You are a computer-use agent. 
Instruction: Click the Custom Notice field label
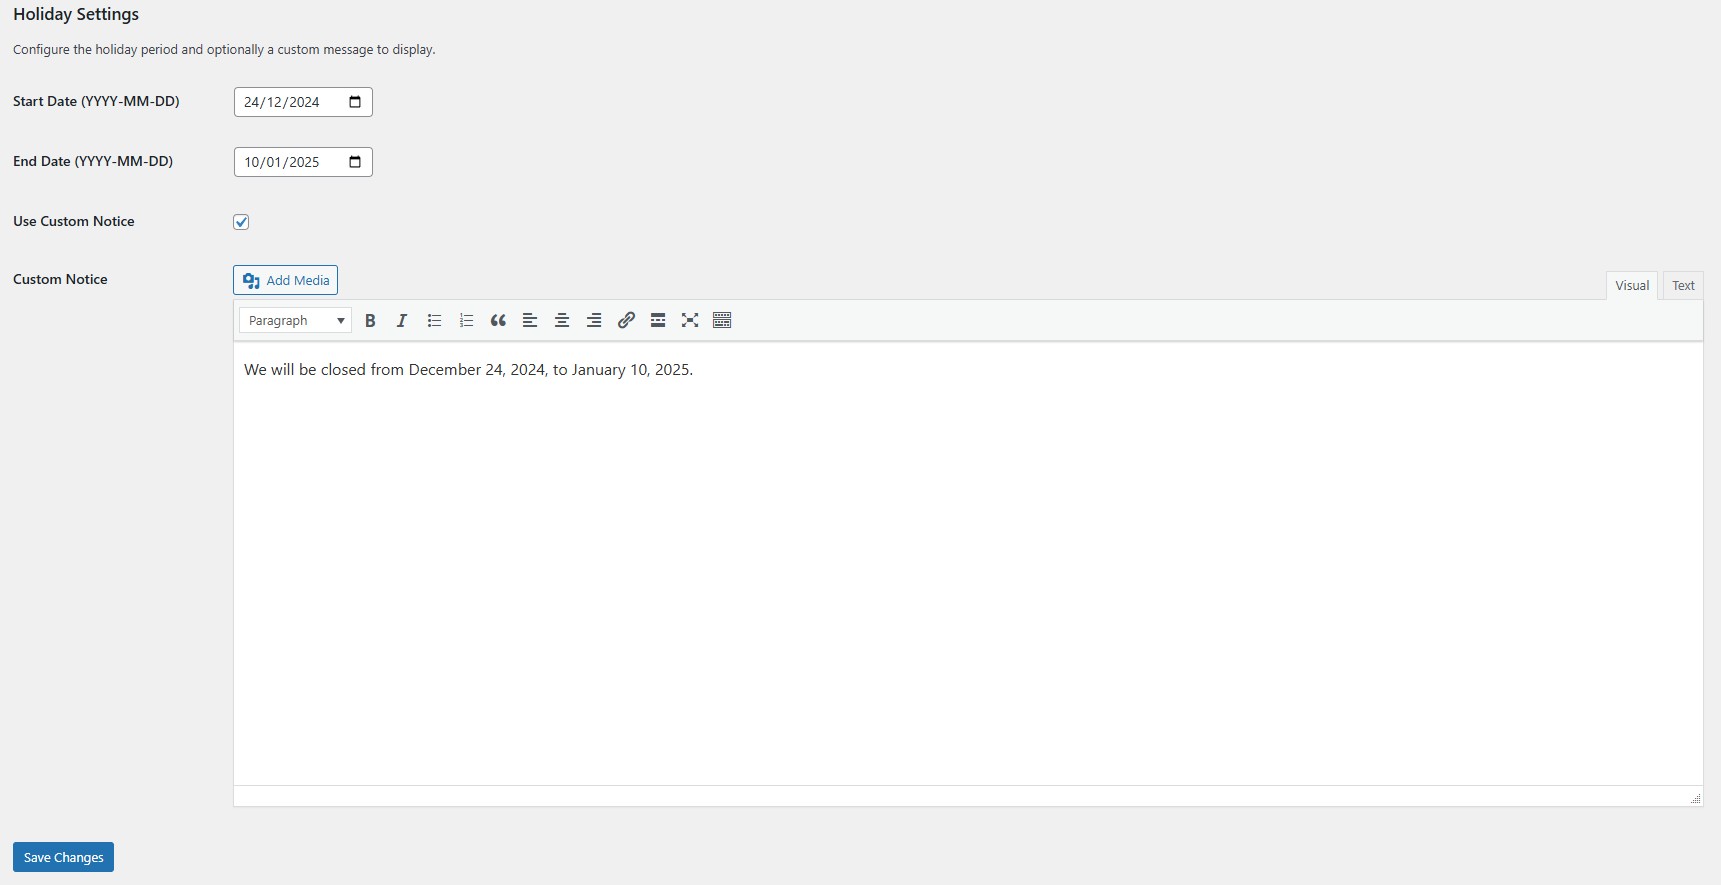[x=60, y=279]
